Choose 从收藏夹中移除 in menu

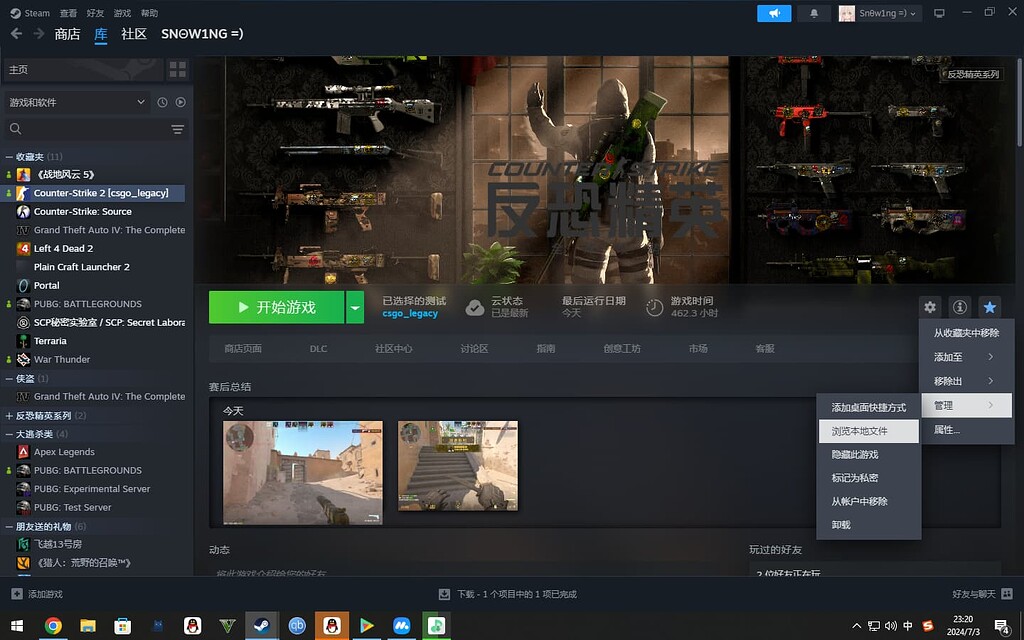tap(966, 333)
